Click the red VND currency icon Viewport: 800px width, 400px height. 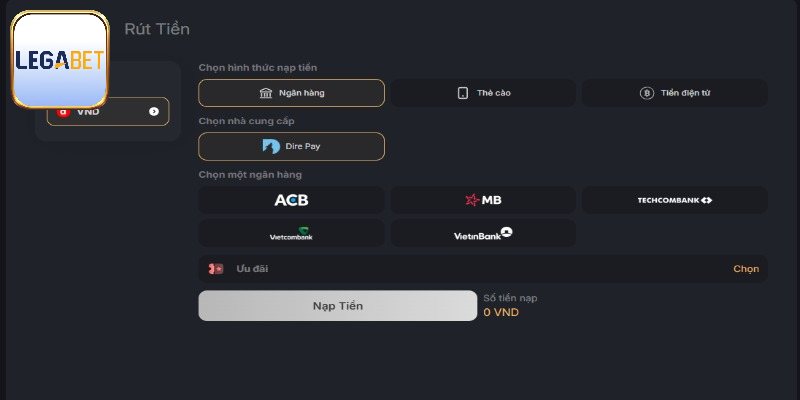63,112
